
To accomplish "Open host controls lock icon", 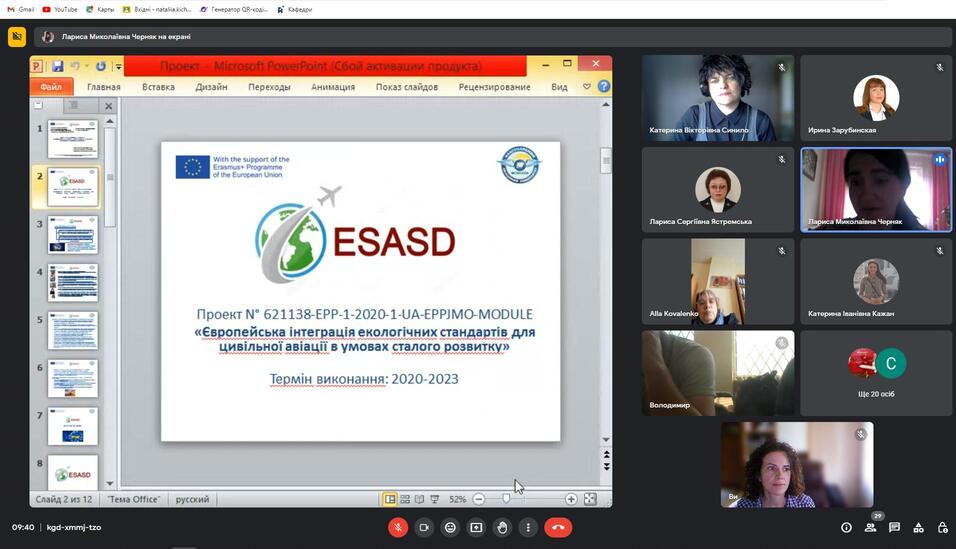I will pyautogui.click(x=942, y=527).
